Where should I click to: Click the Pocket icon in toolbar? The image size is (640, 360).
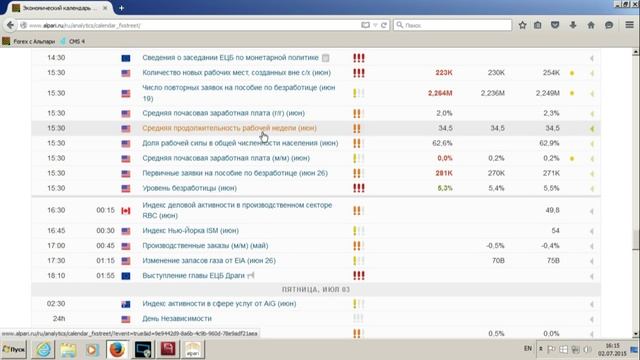(555, 25)
